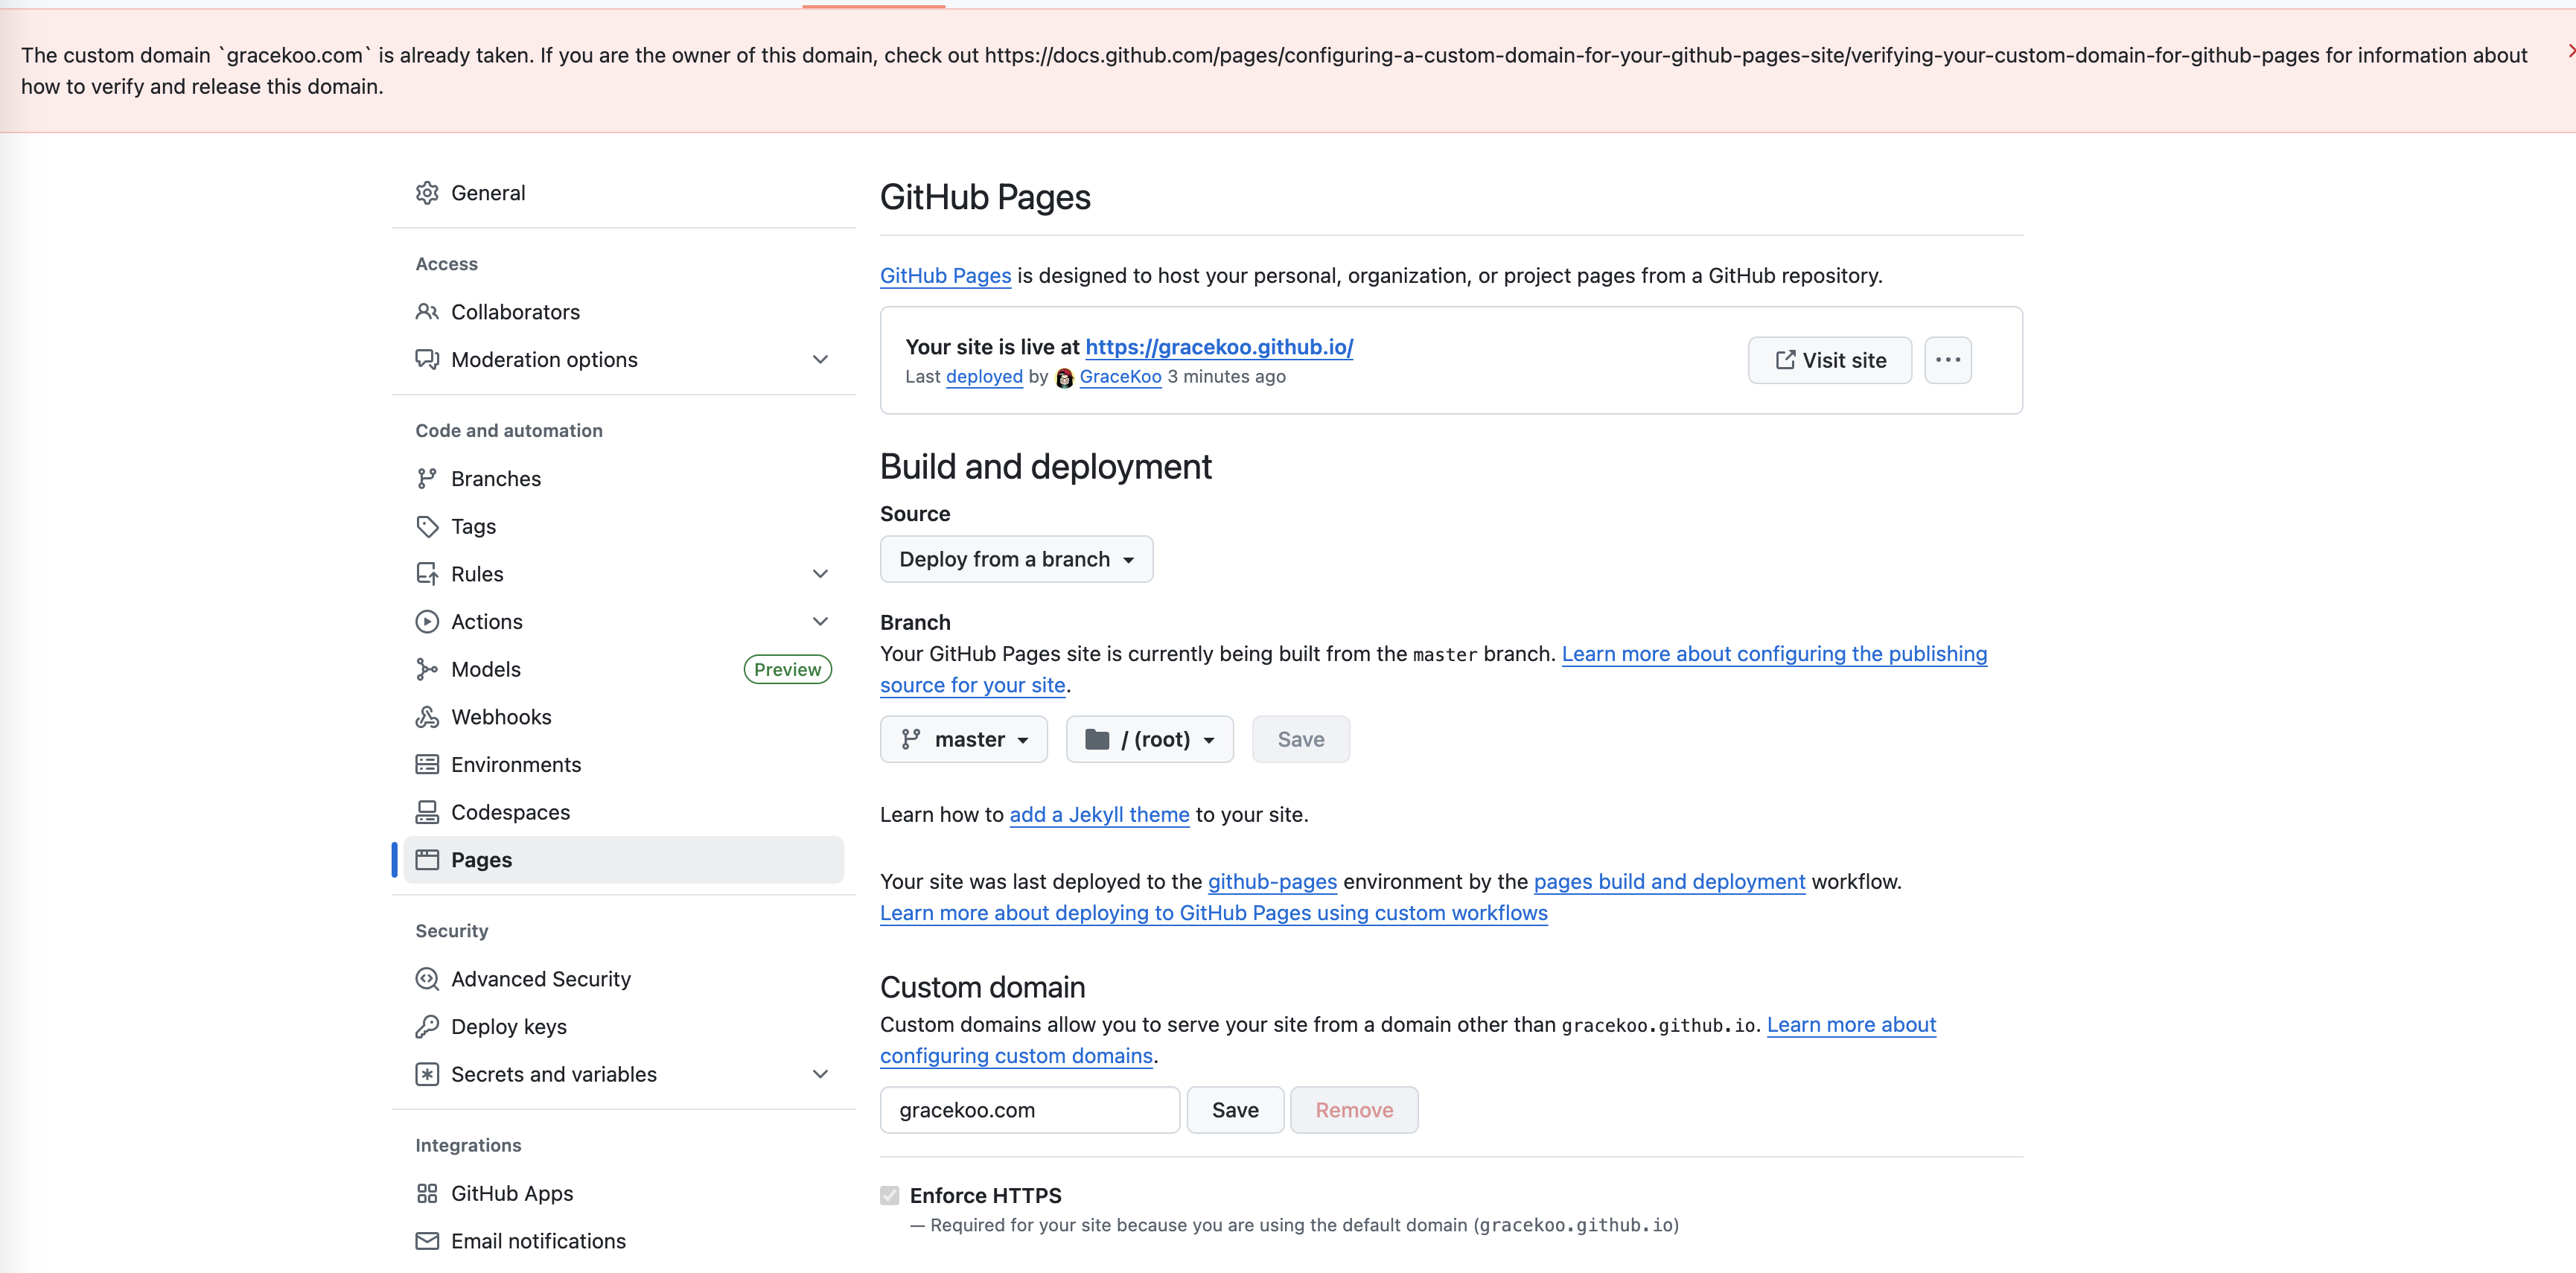Open the / (root) folder dropdown
This screenshot has width=2576, height=1273.
click(x=1149, y=739)
